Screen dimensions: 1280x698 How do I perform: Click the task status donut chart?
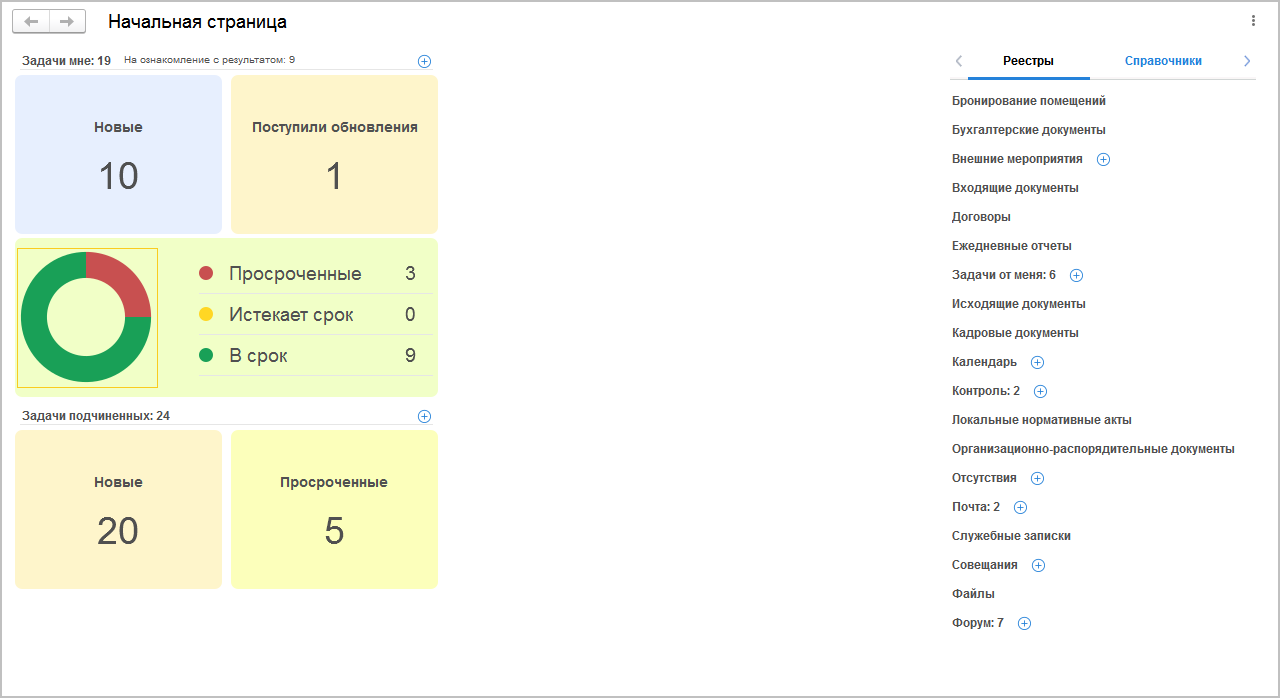(x=86, y=317)
